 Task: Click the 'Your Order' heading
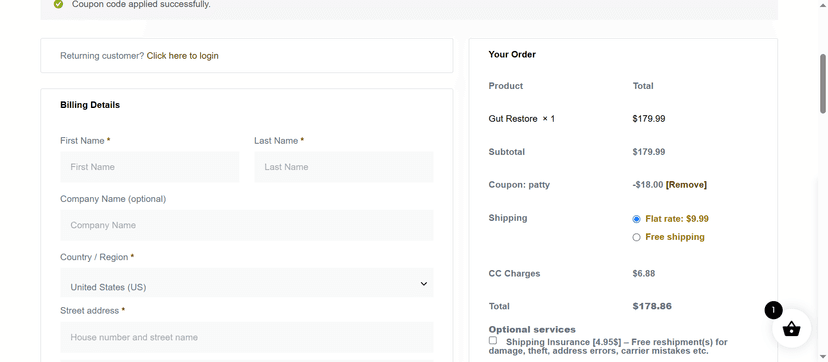click(512, 54)
